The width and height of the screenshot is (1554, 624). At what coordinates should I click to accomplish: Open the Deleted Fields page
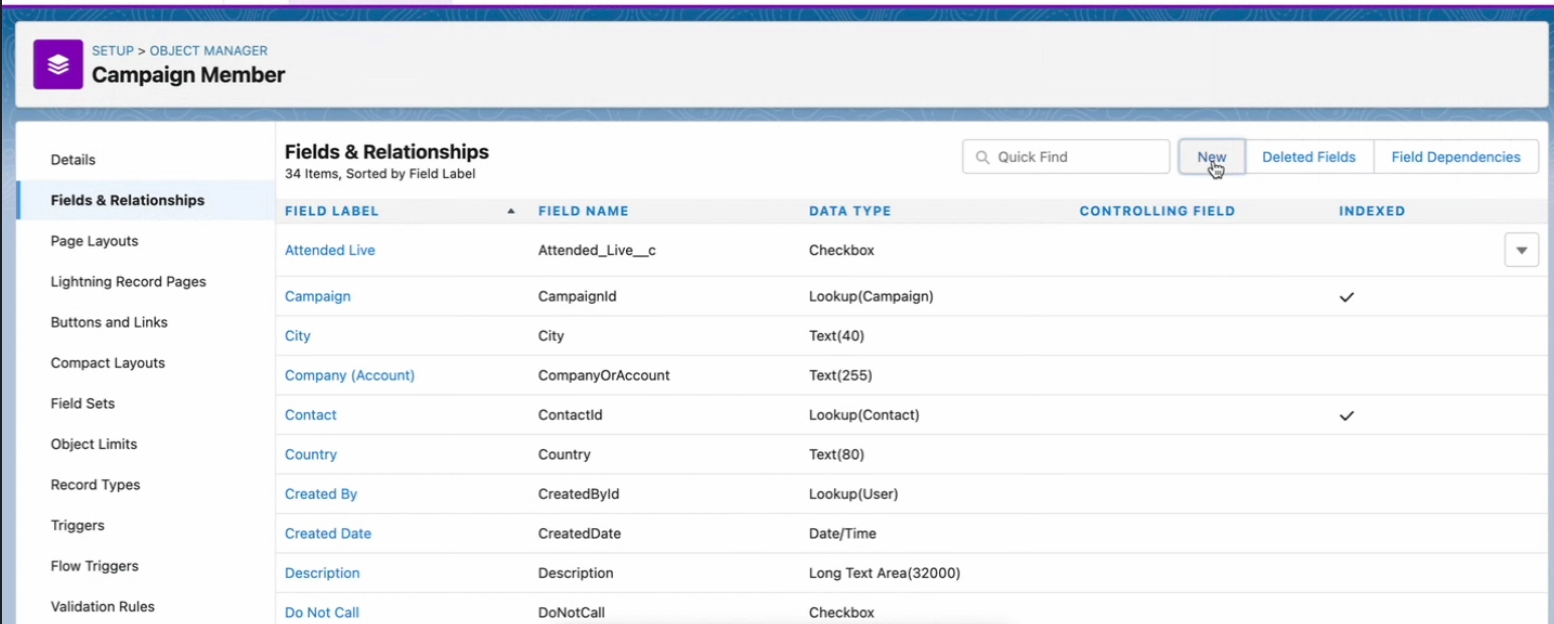(1308, 157)
